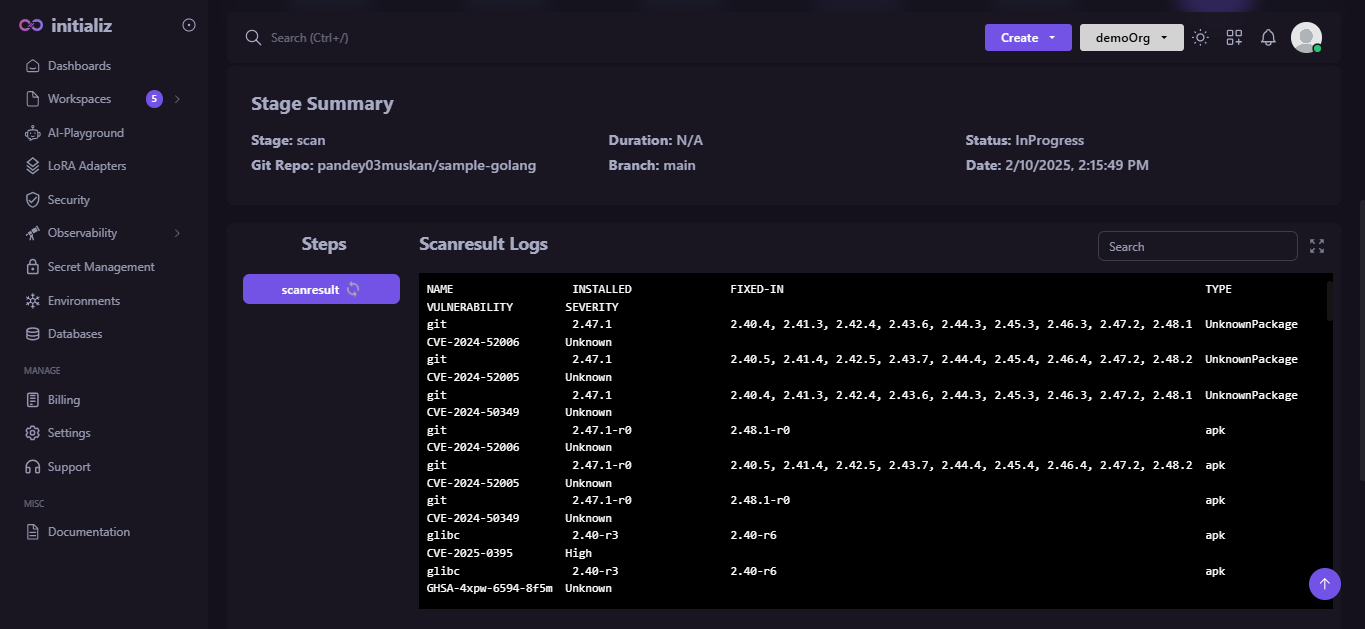Click the Git Repo pandey03muskan/sample-golang text
This screenshot has width=1365, height=629.
pos(394,165)
